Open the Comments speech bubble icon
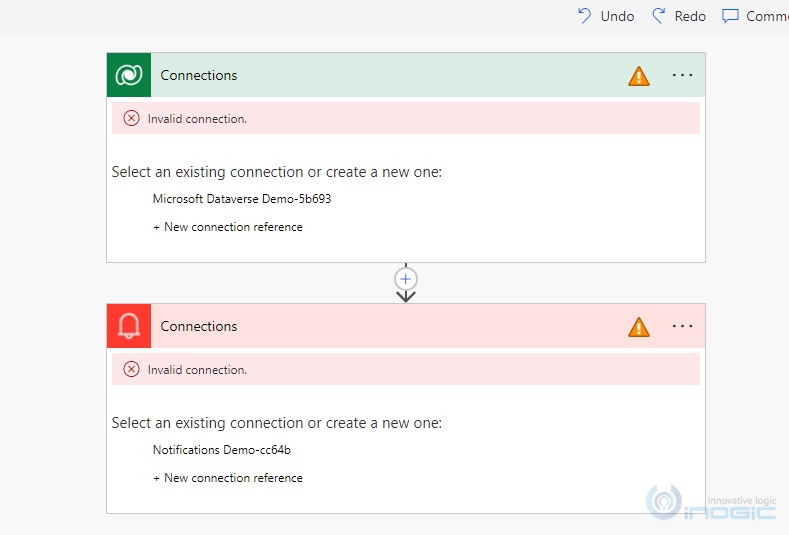The height and width of the screenshot is (535, 789). click(x=730, y=16)
